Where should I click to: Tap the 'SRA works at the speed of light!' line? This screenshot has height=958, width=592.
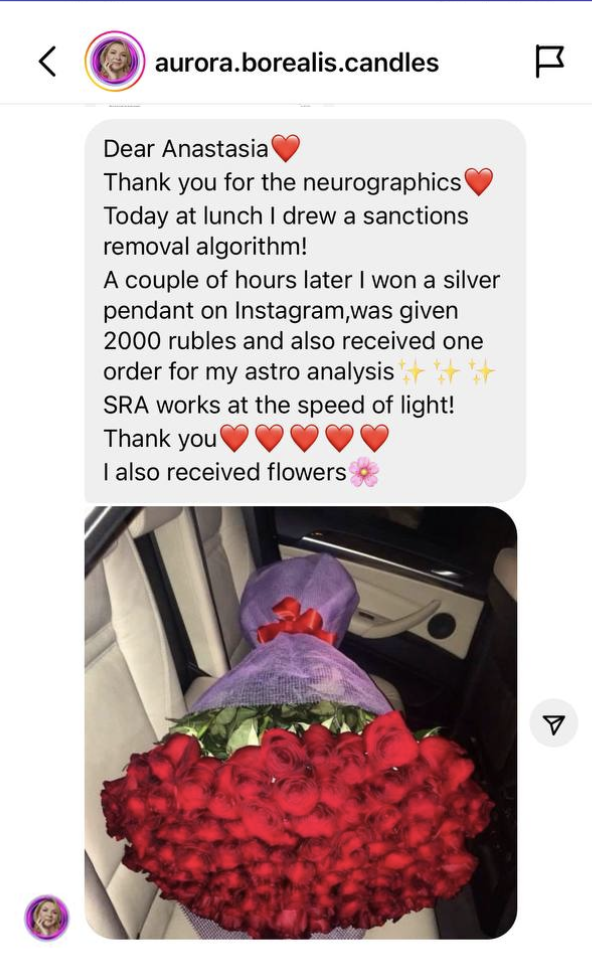pos(279,405)
